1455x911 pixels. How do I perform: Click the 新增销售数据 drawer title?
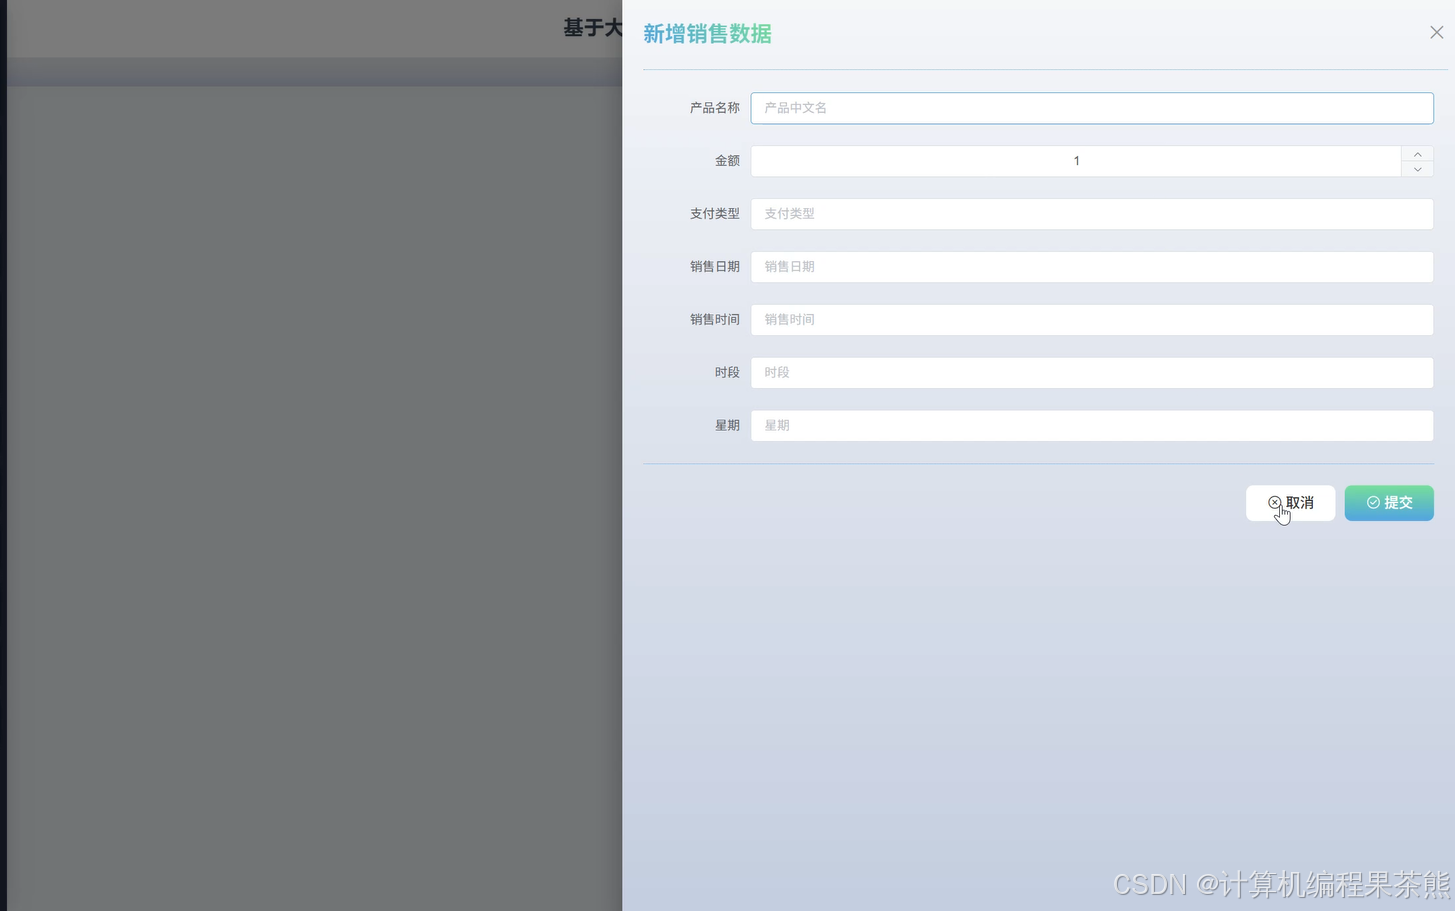pos(707,34)
